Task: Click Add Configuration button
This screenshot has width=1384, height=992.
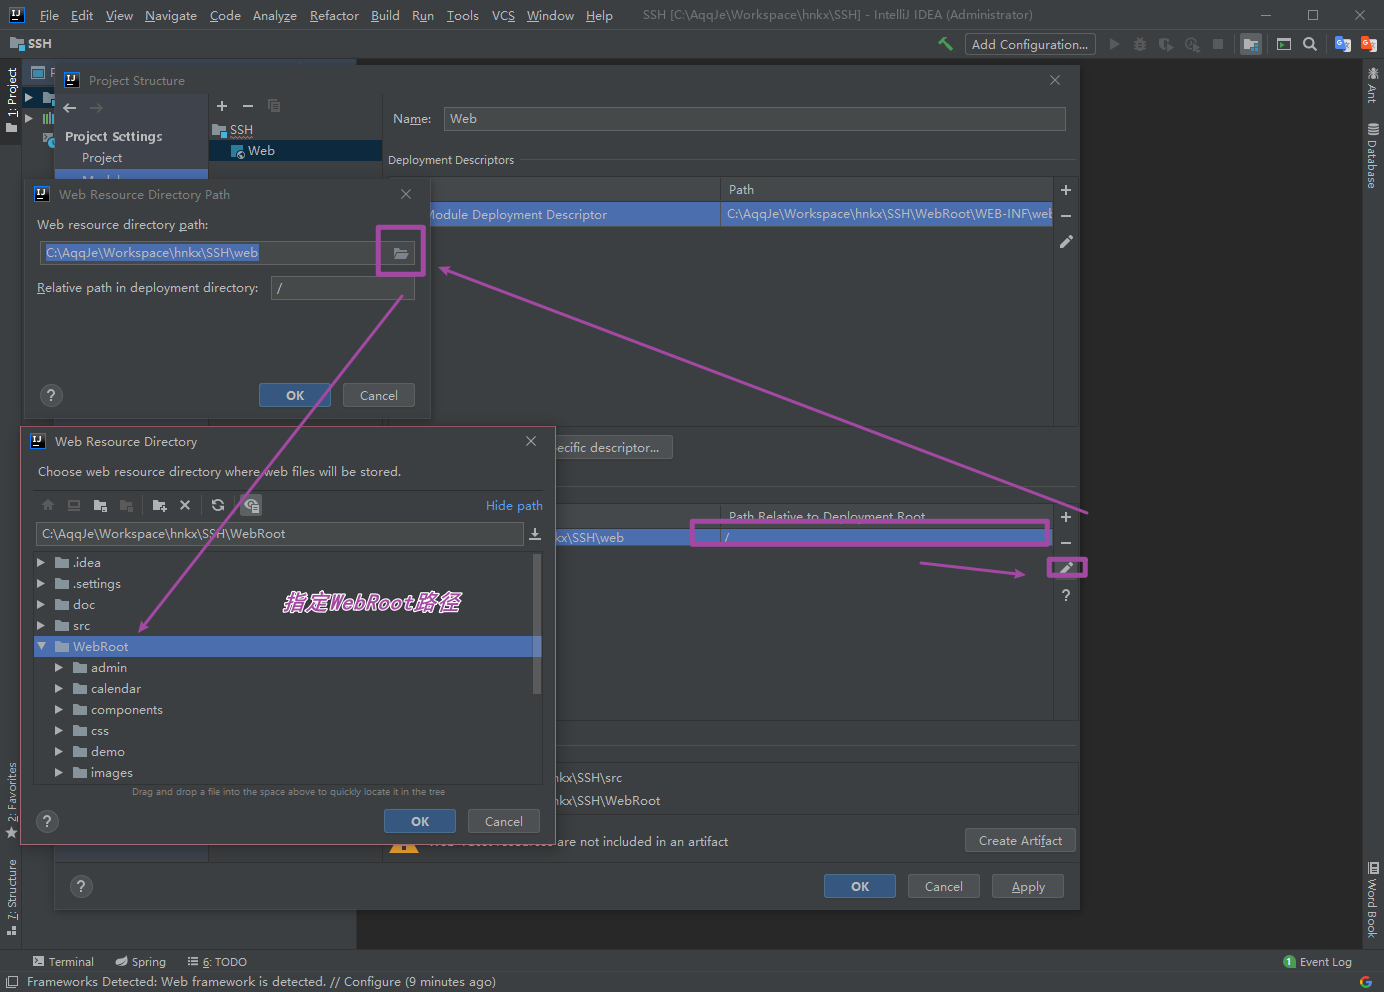Action: click(1030, 44)
